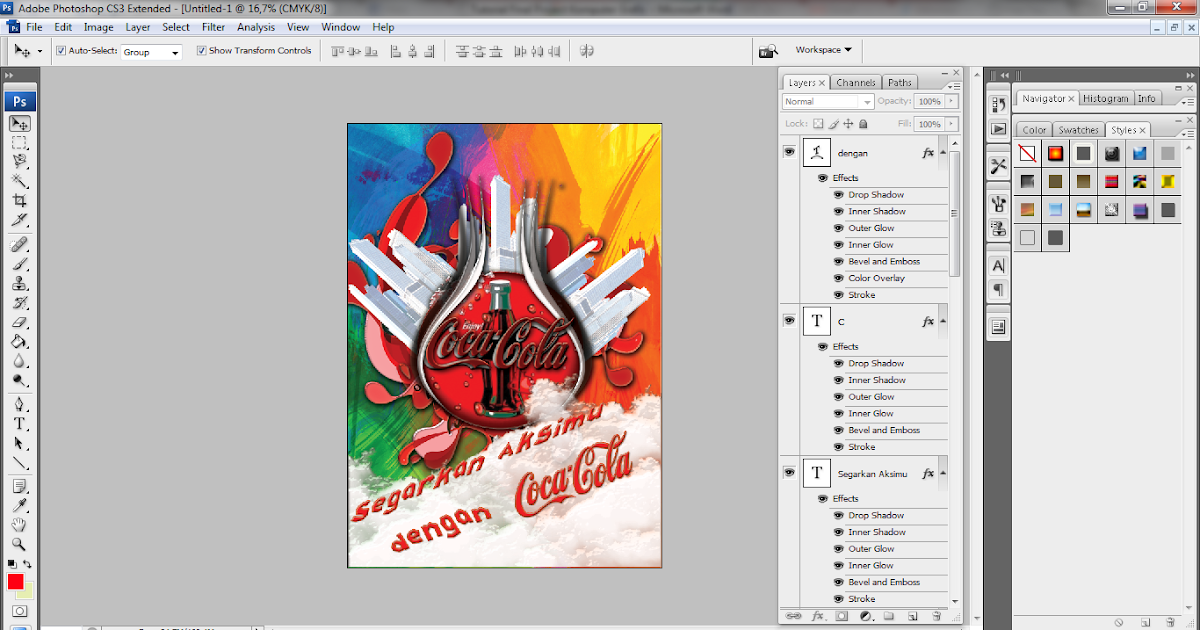The image size is (1200, 630).
Task: Hide the 'C' text layer
Action: pos(789,320)
